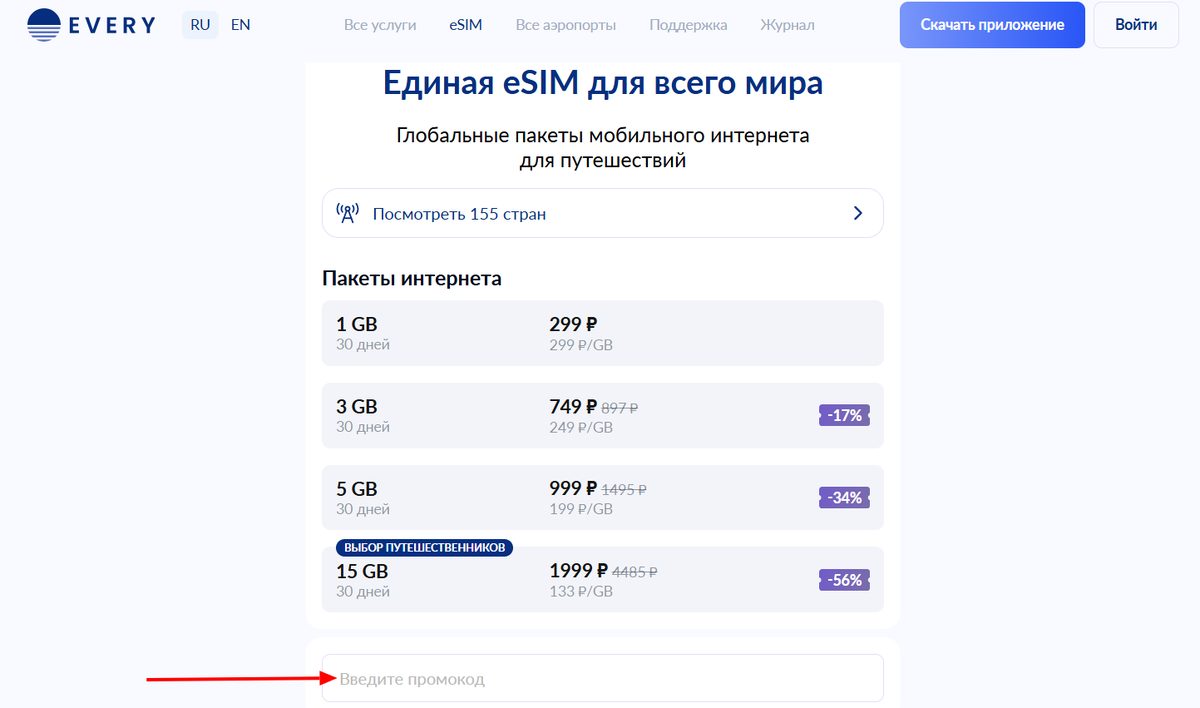
Task: Click the antenna icon beside countries list
Action: click(347, 214)
